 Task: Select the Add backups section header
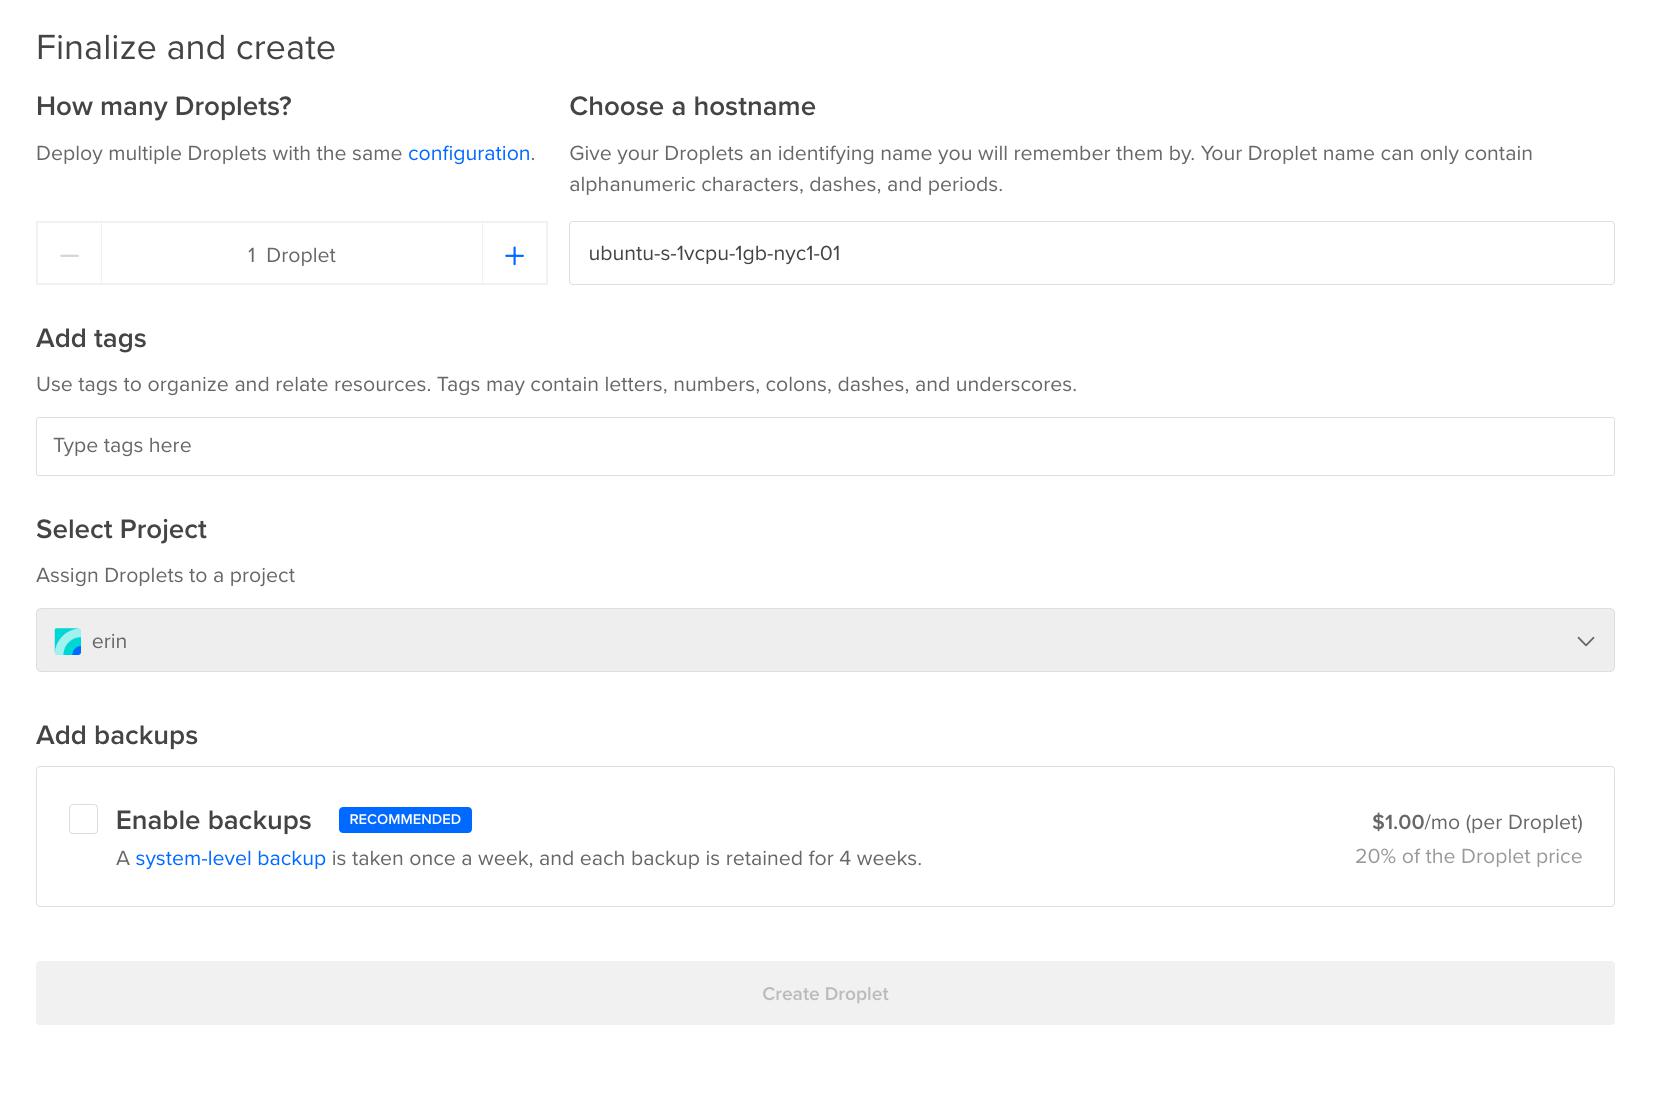pyautogui.click(x=117, y=735)
